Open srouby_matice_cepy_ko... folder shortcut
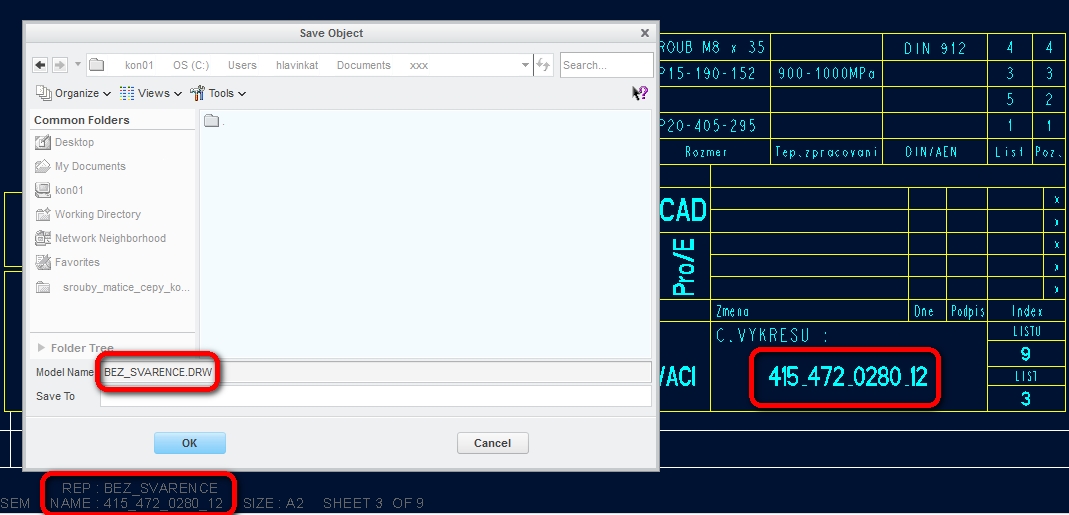The width and height of the screenshot is (1069, 515). click(113, 287)
